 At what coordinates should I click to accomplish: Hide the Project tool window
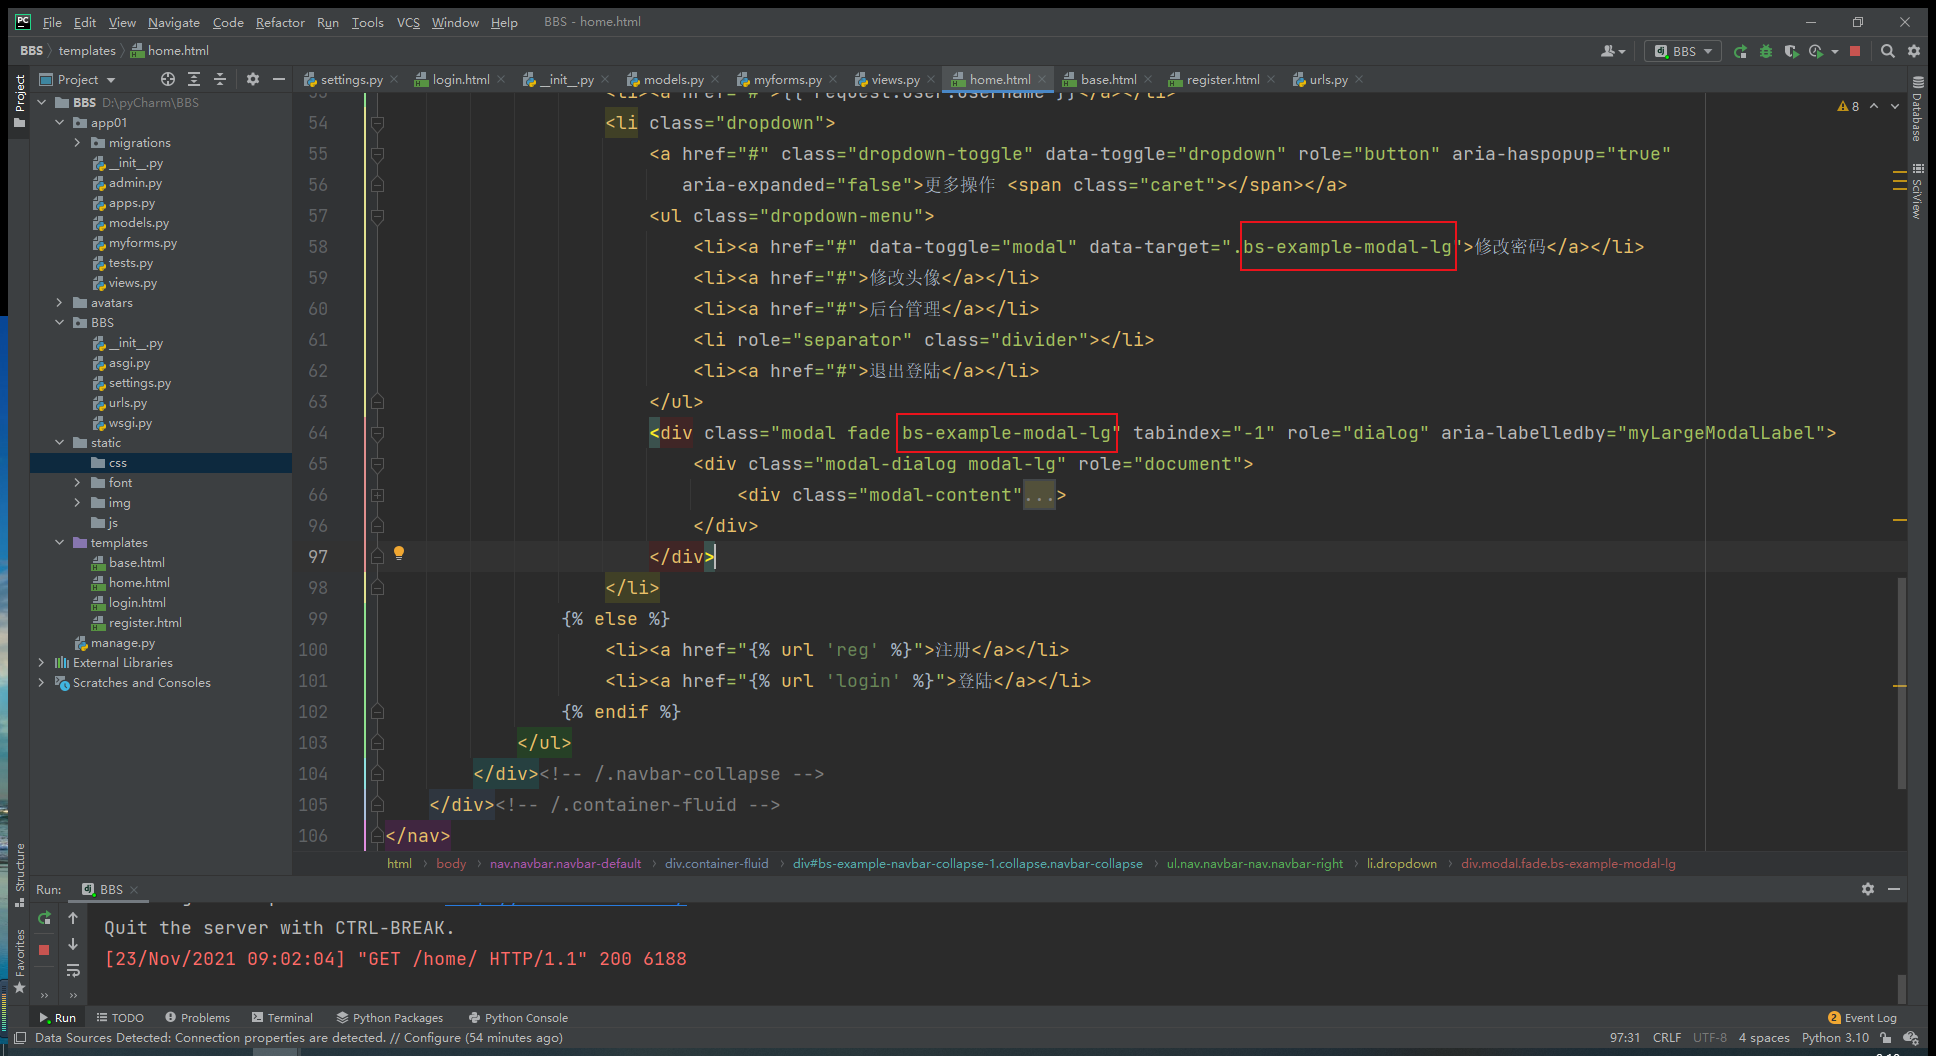[279, 79]
